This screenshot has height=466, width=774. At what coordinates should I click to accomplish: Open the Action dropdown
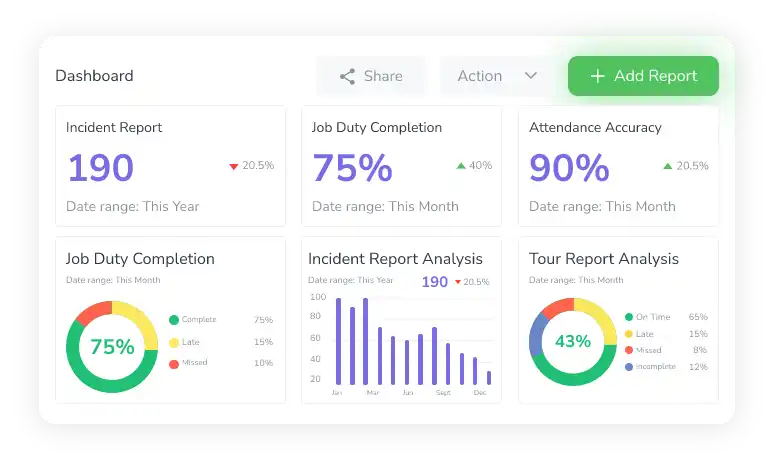tap(497, 76)
